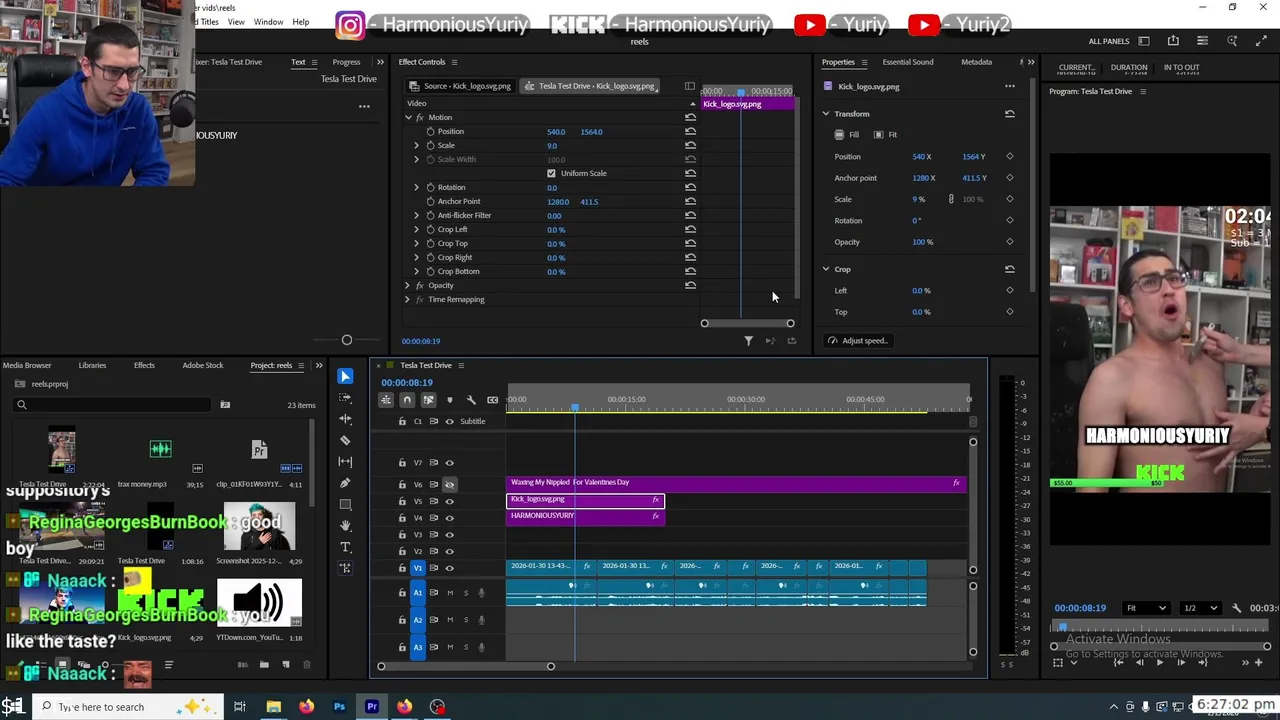Screen dimensions: 1280x720
Task: Switch to the Essential Sound tab
Action: [907, 62]
